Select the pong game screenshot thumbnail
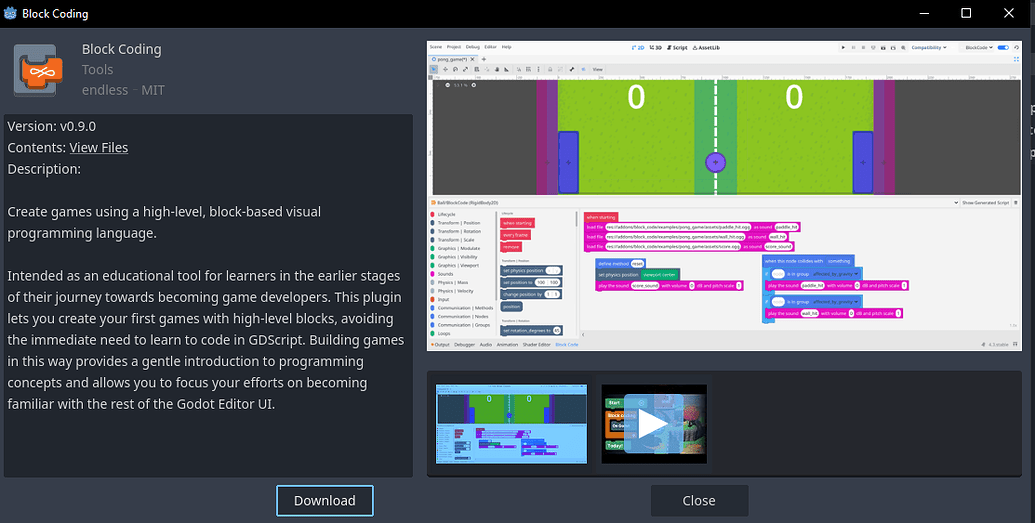The image size is (1035, 523). point(511,424)
